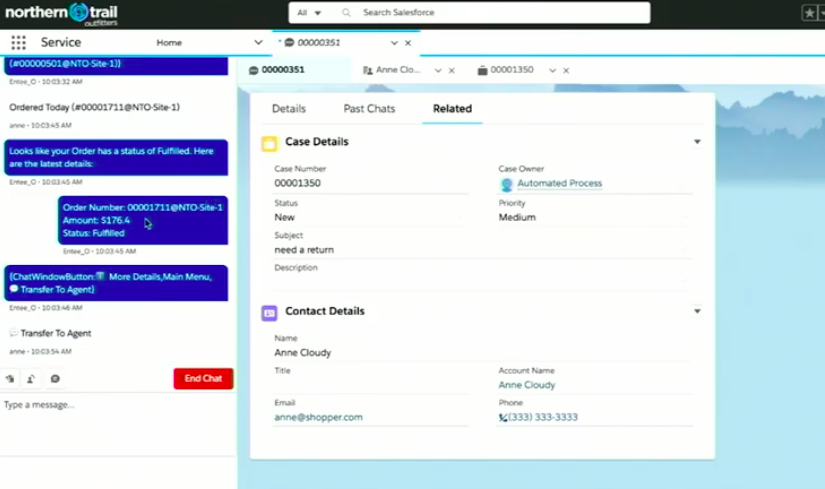
Task: Click the search magnifier icon
Action: point(346,13)
